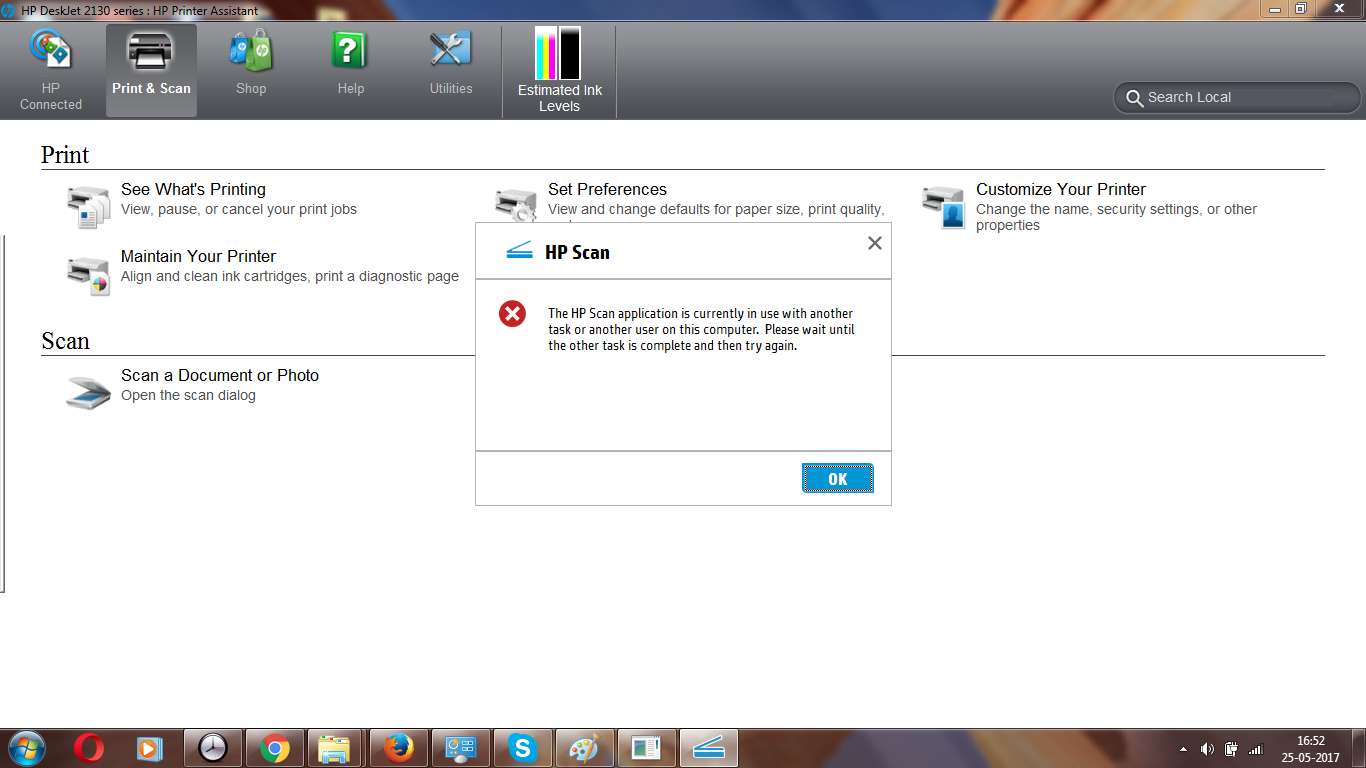This screenshot has width=1366, height=768.
Task: Open the Customize Your Printer link
Action: pyautogui.click(x=1061, y=189)
